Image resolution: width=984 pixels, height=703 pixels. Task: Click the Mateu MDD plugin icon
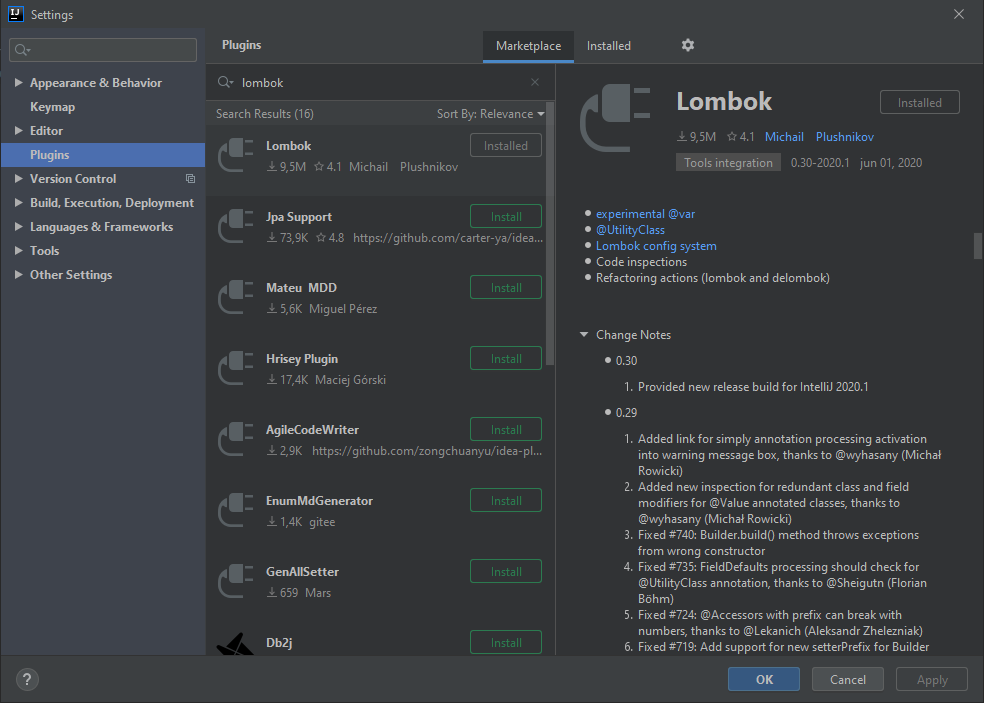(x=235, y=297)
